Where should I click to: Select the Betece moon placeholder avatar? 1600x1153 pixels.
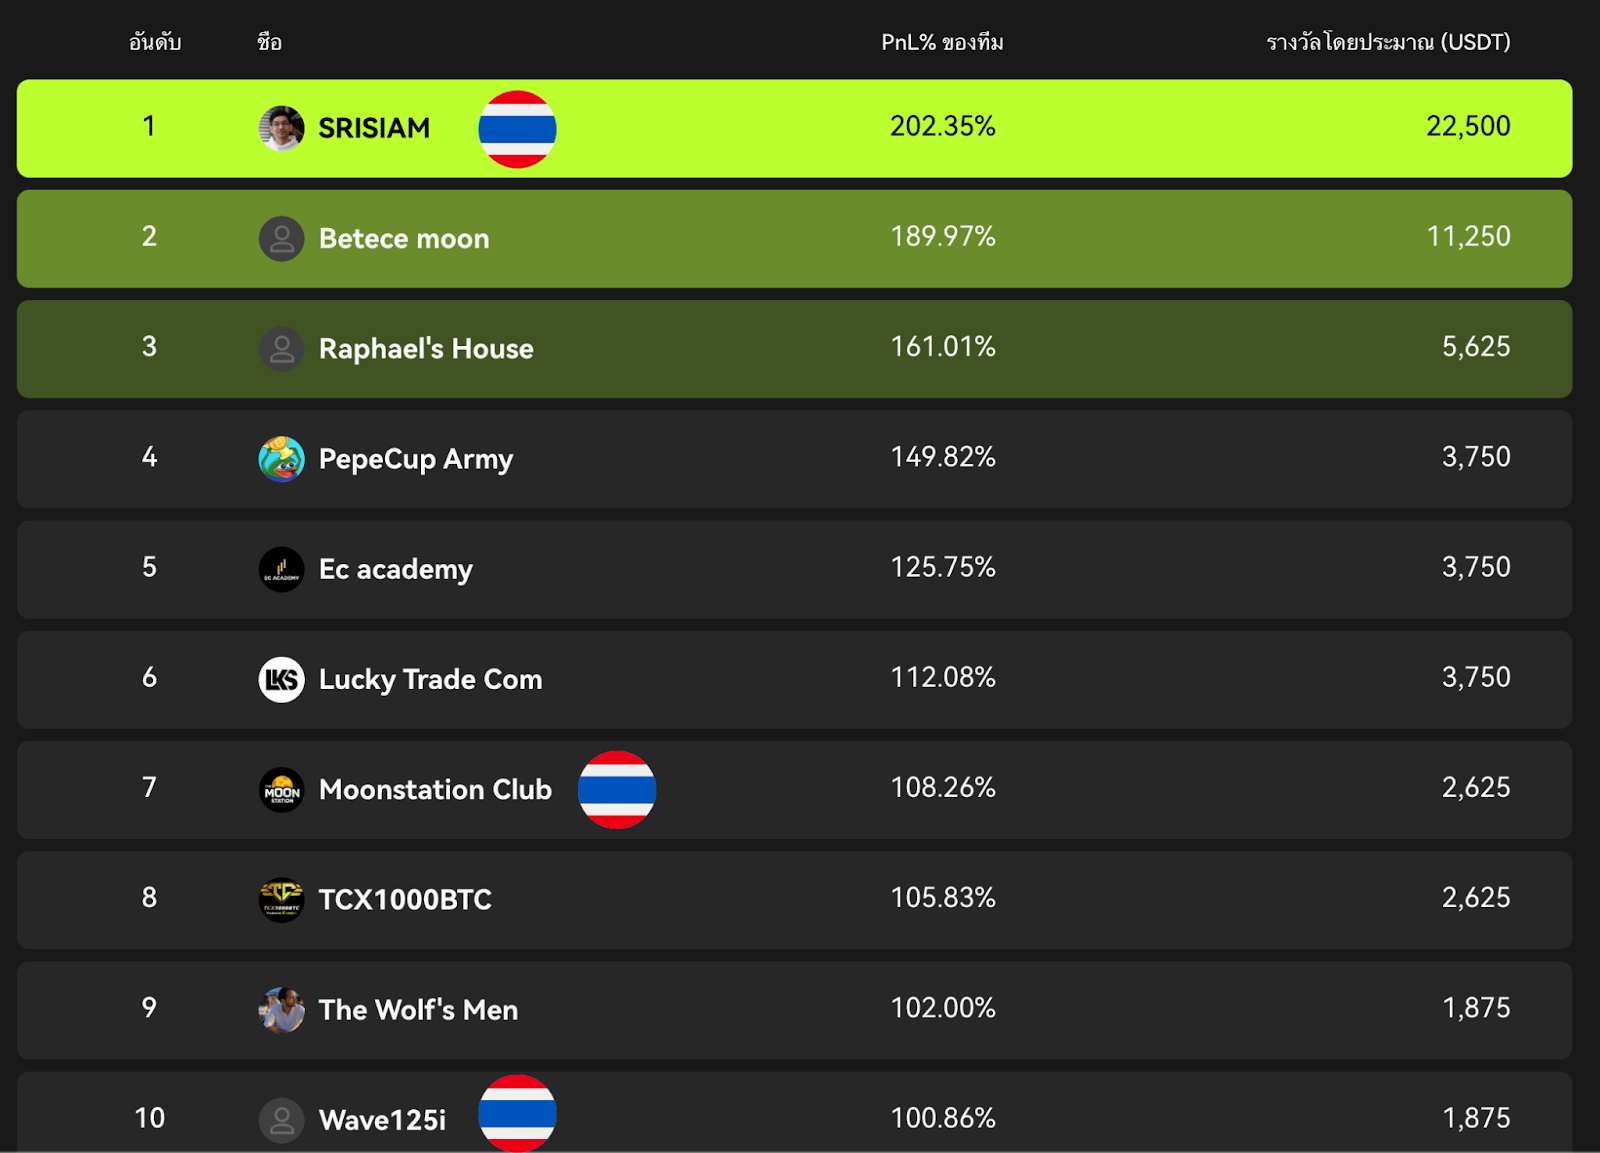click(x=282, y=239)
